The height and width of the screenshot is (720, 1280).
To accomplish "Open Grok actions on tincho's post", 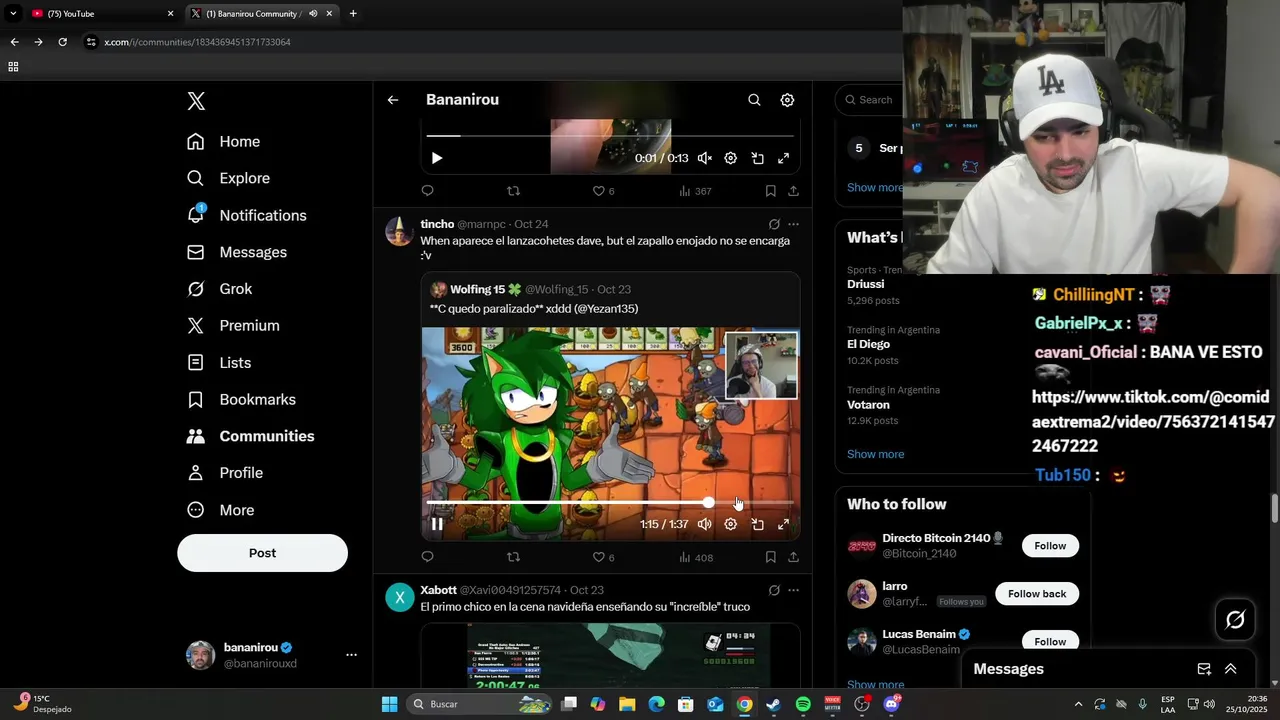I will coord(774,224).
